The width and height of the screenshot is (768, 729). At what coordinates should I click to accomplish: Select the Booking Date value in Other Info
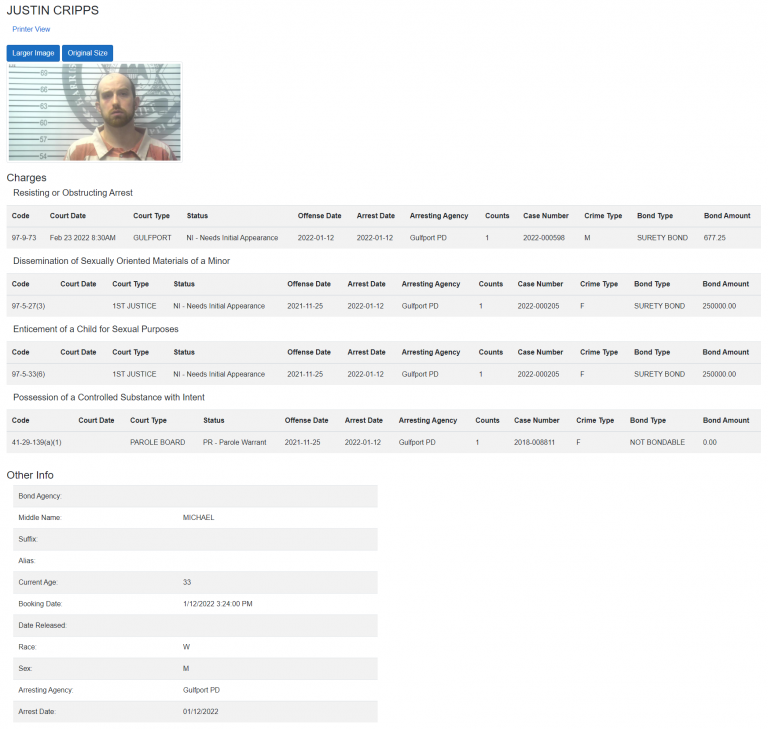[217, 604]
